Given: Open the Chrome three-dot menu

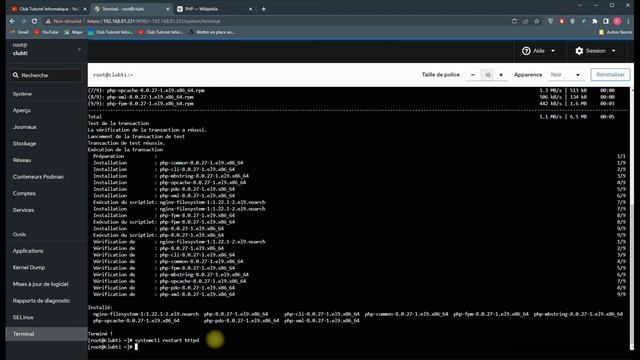Looking at the screenshot, I should (x=629, y=21).
